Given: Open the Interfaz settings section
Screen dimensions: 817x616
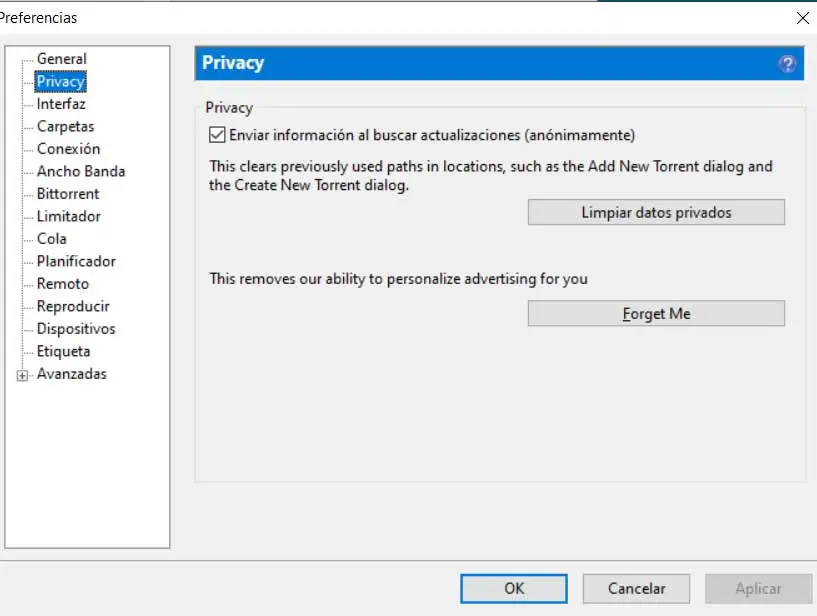Looking at the screenshot, I should (x=61, y=104).
